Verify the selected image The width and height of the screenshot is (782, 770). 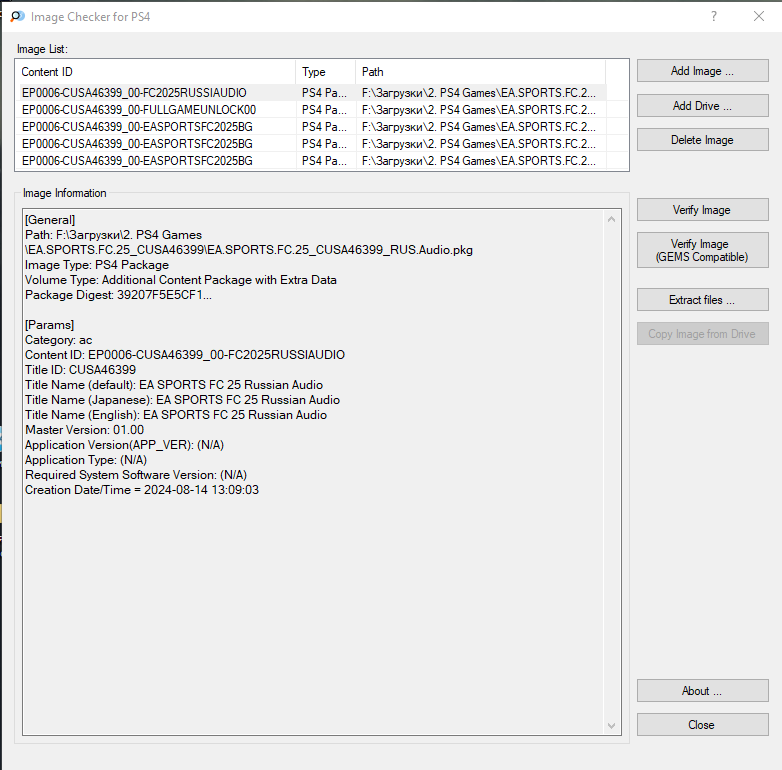[702, 210]
